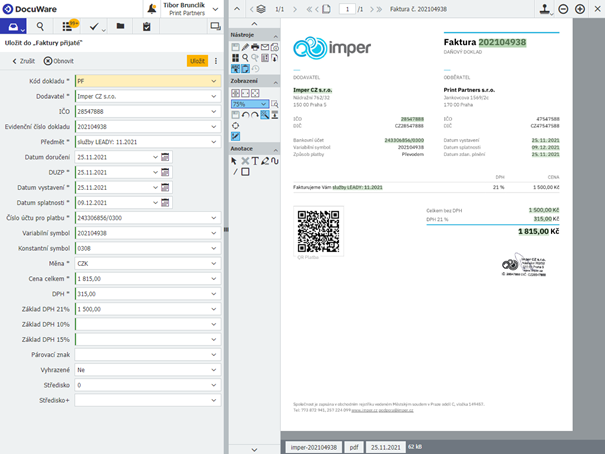
Task: Expand the Dodavatel dropdown
Action: coord(214,96)
